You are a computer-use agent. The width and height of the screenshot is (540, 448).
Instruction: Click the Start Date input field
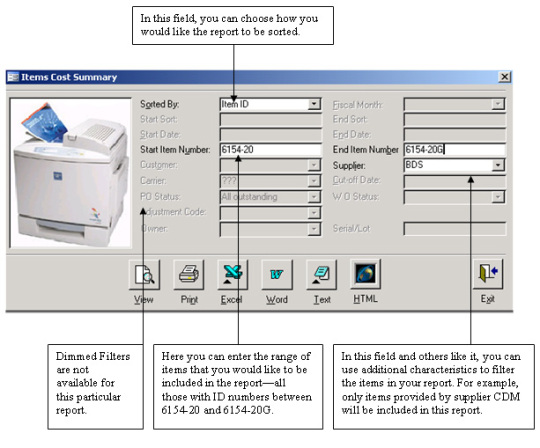[270, 134]
